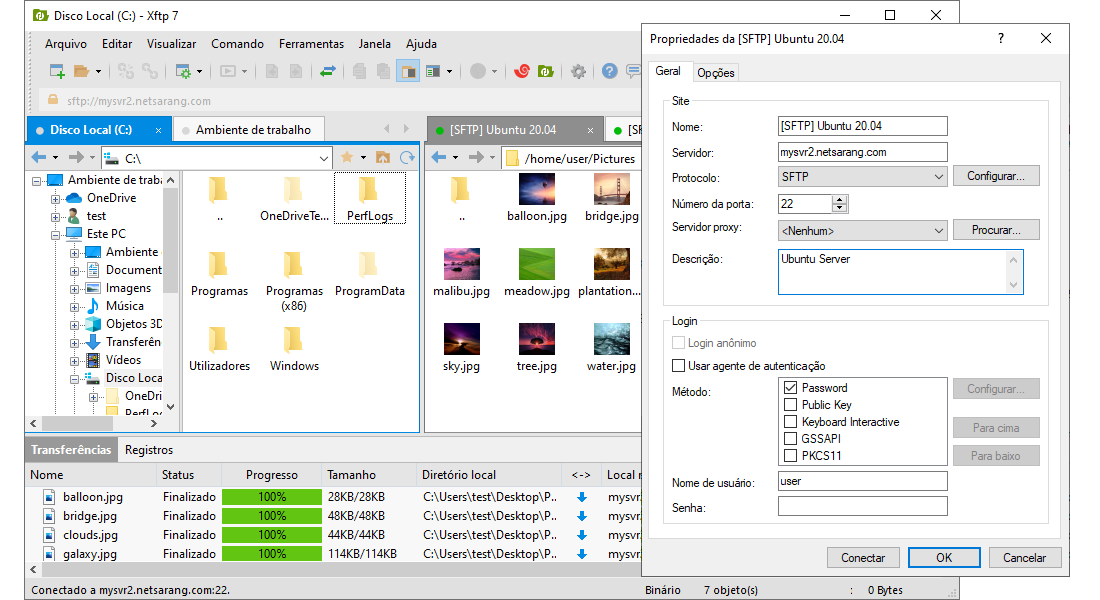This screenshot has height=600, width=1100.
Task: Open the Visualizar menu
Action: tap(171, 44)
